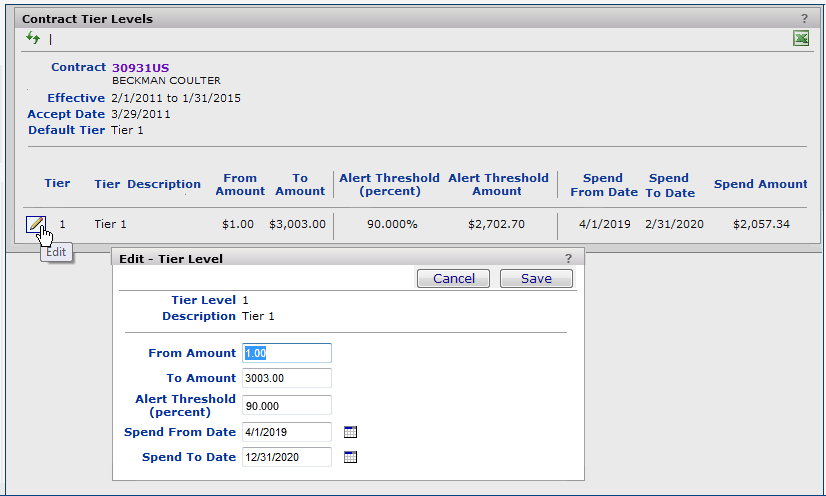826x496 pixels.
Task: Focus the From Amount field
Action: (285, 353)
